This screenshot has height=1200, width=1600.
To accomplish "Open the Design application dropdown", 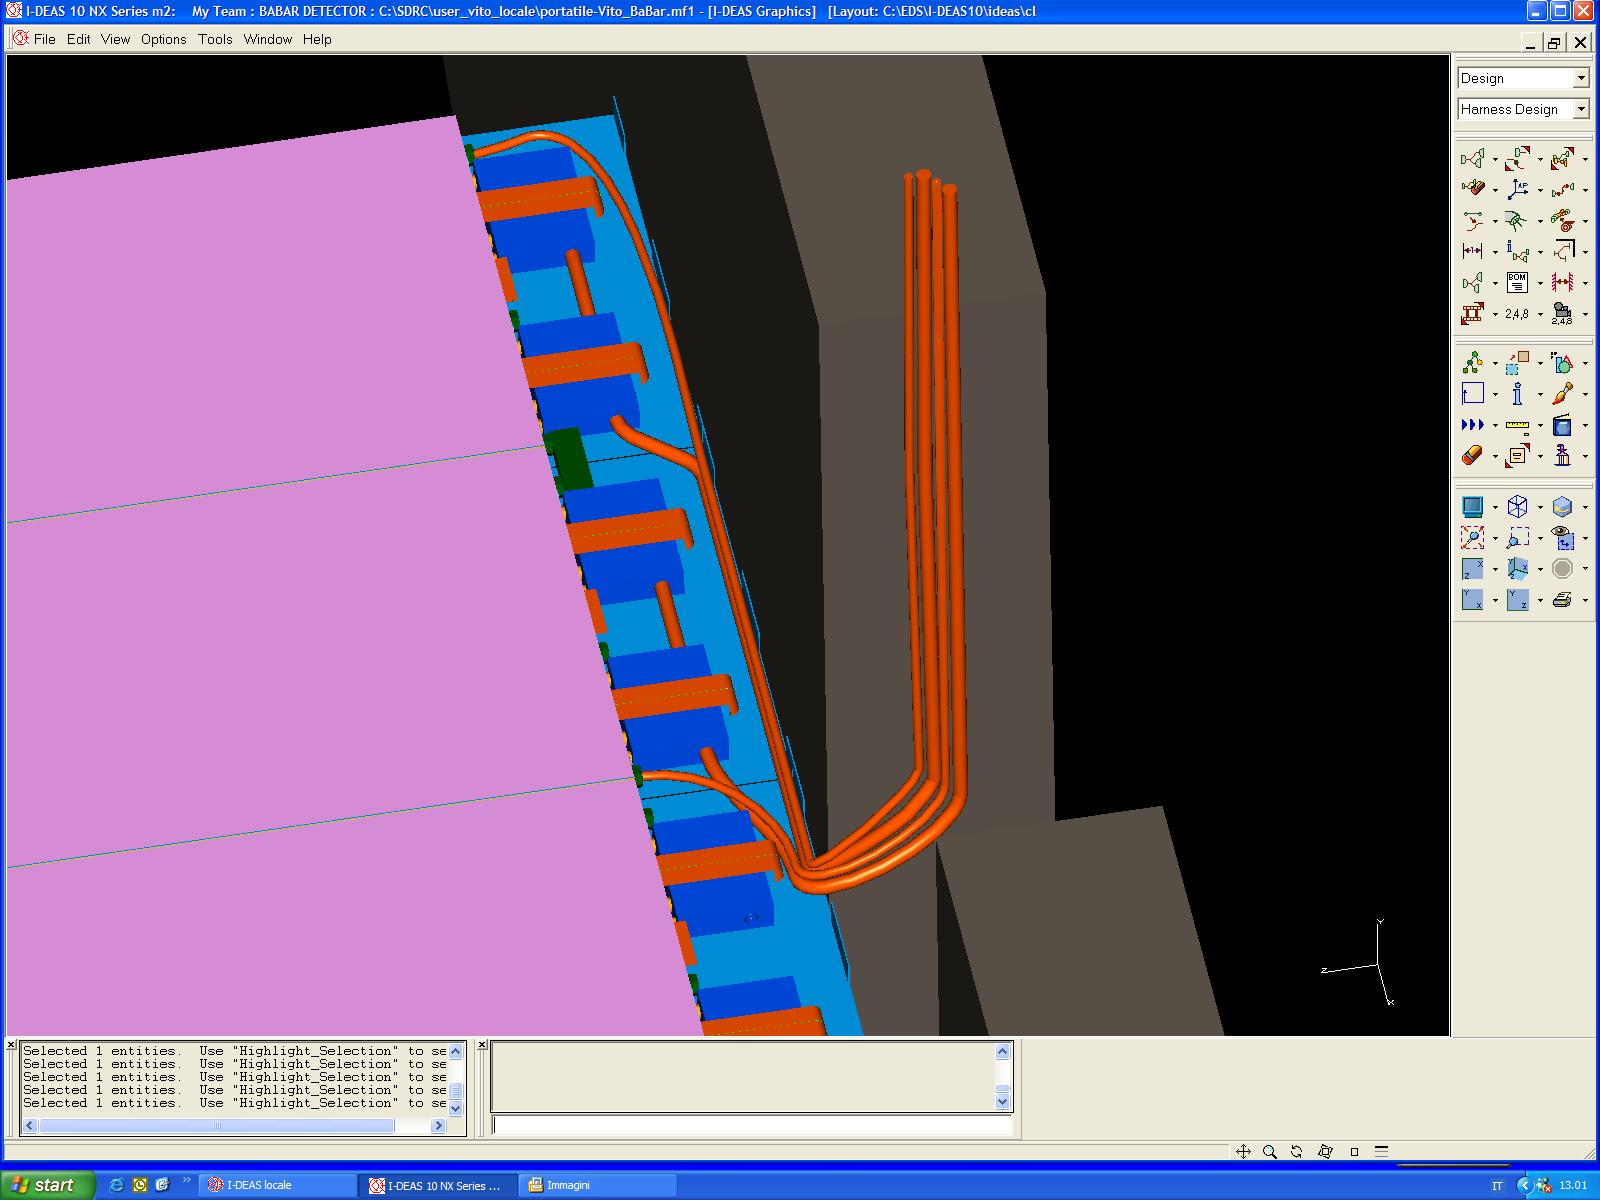I will tap(1581, 78).
